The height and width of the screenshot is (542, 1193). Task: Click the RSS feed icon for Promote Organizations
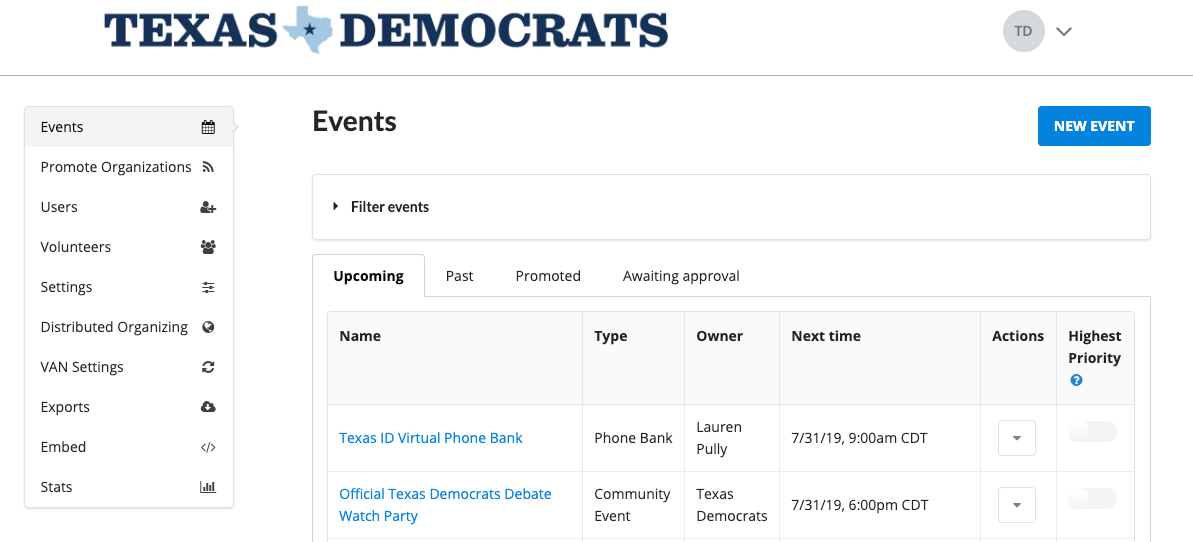[x=208, y=167]
